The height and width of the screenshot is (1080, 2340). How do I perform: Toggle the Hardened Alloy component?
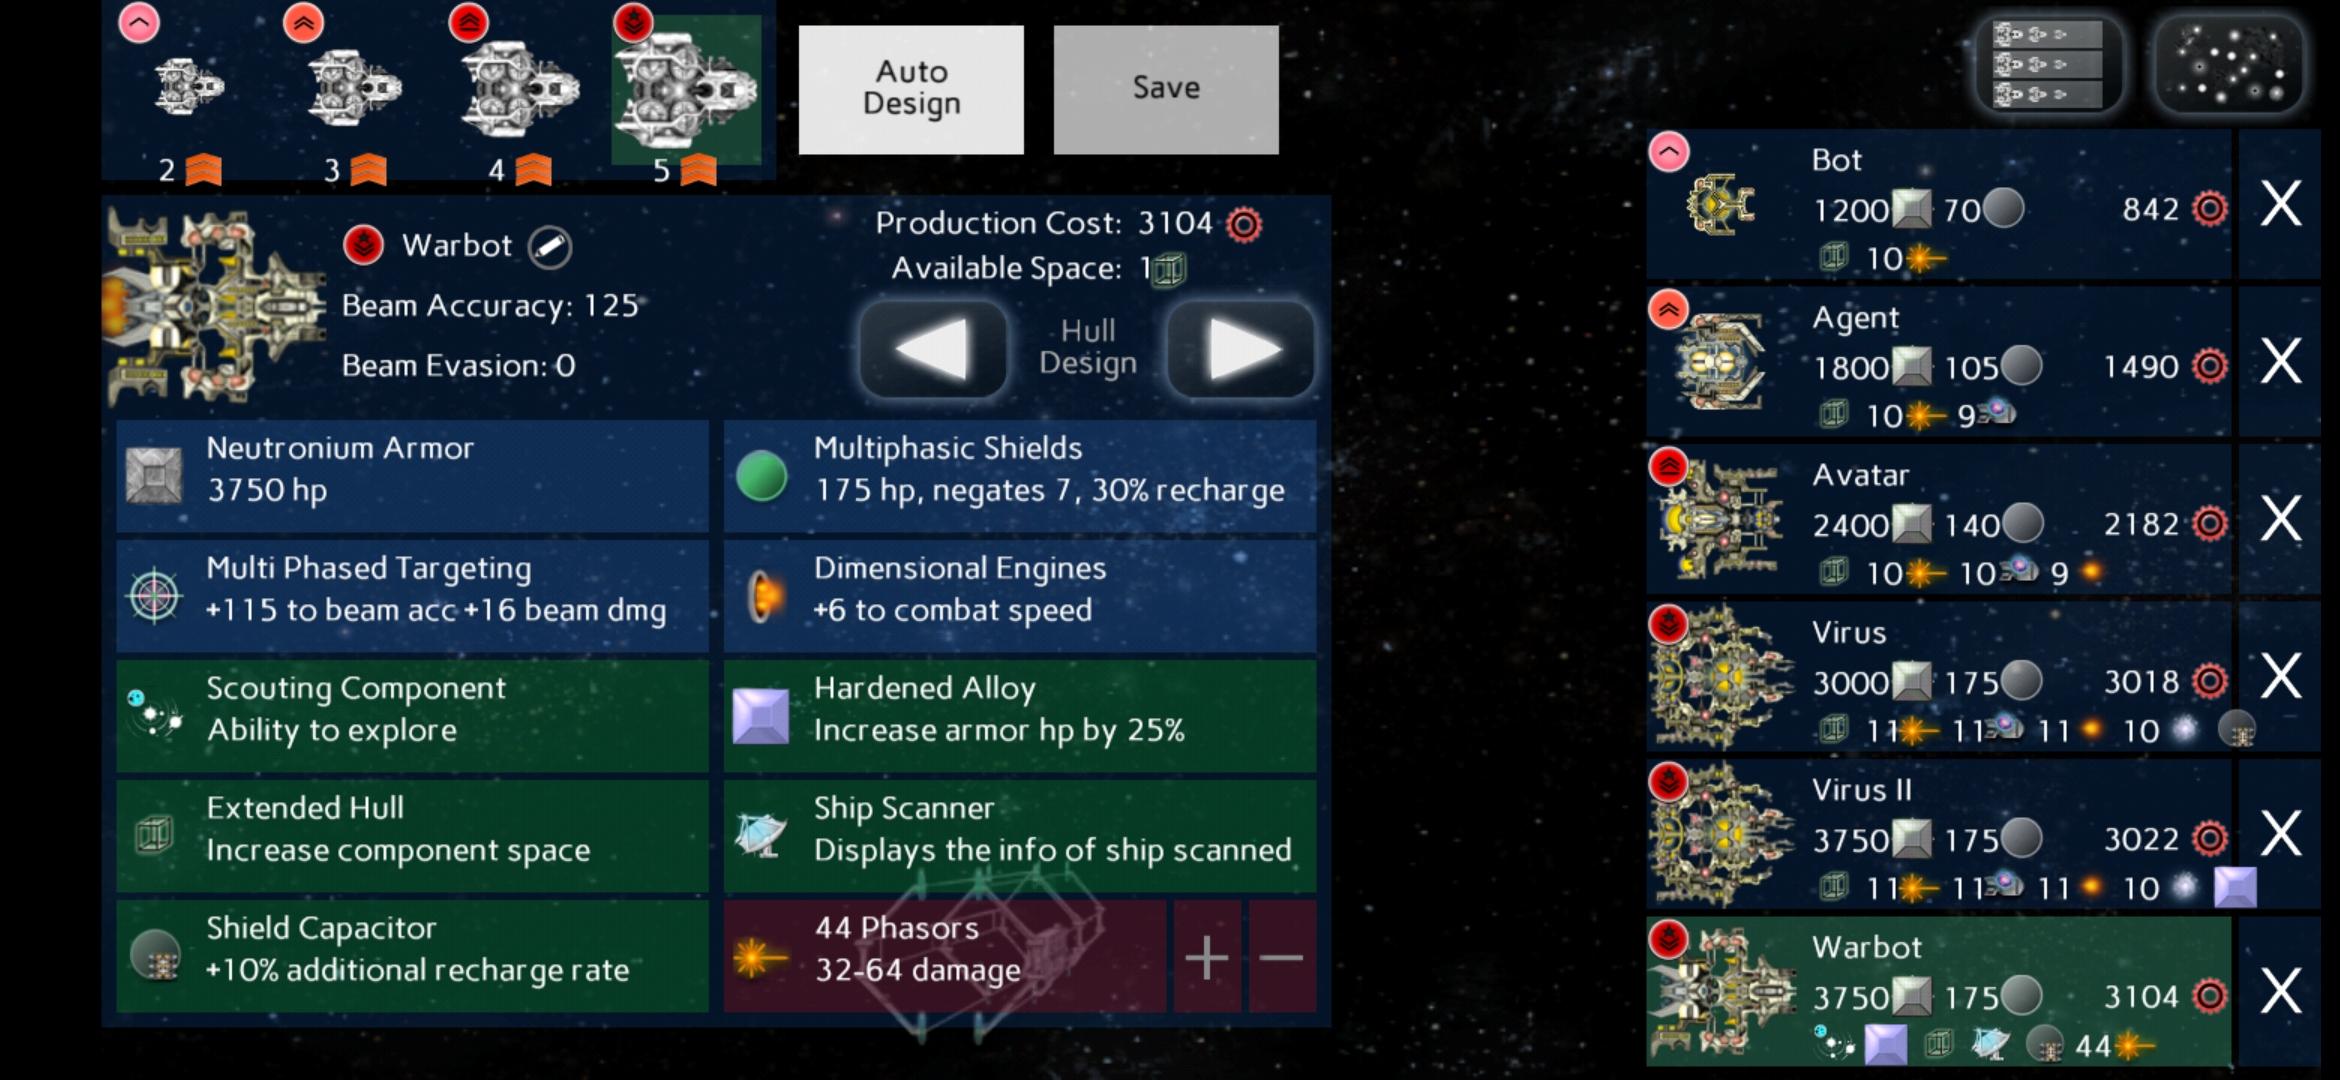click(1020, 716)
